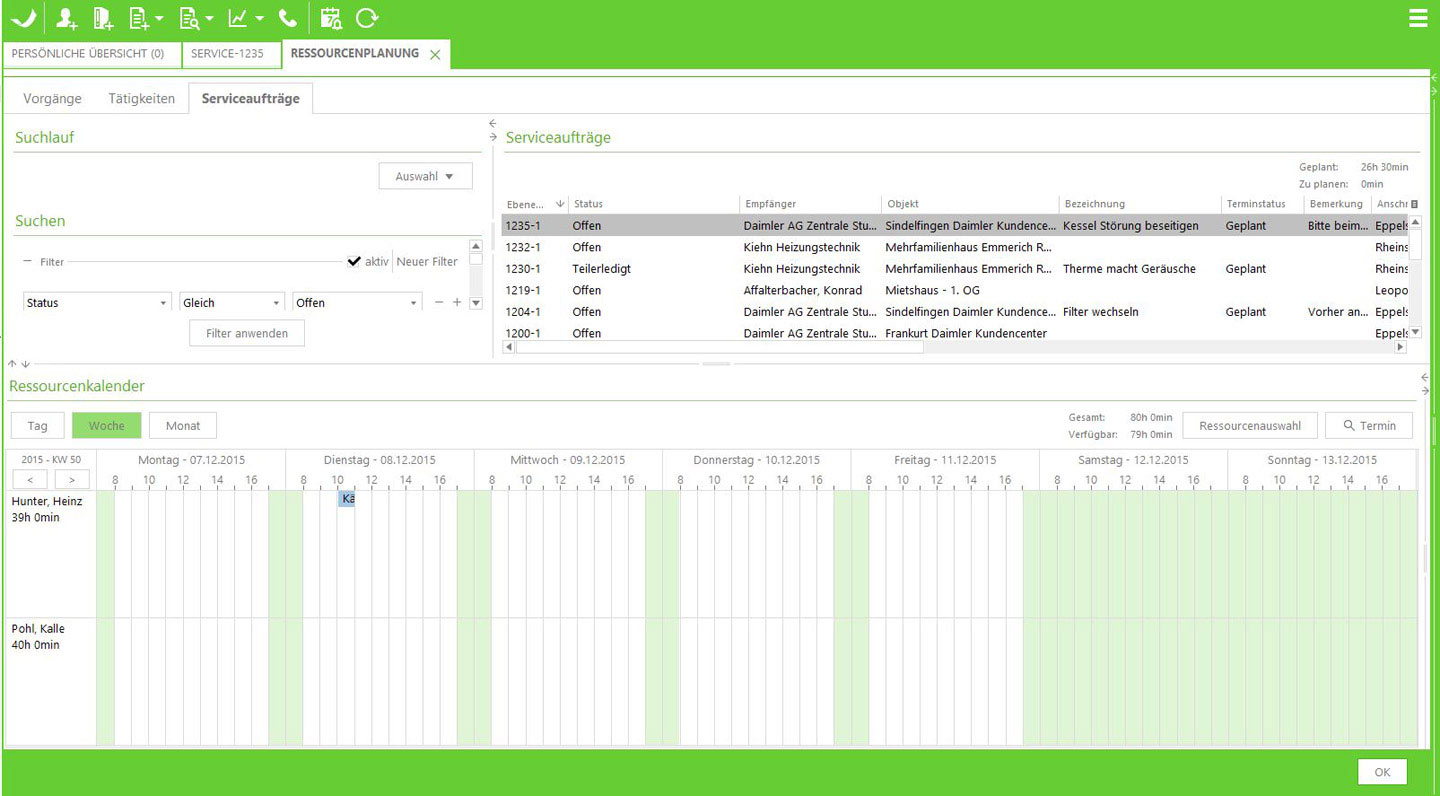Toggle the 'aktiv' filter checkbox

click(353, 261)
